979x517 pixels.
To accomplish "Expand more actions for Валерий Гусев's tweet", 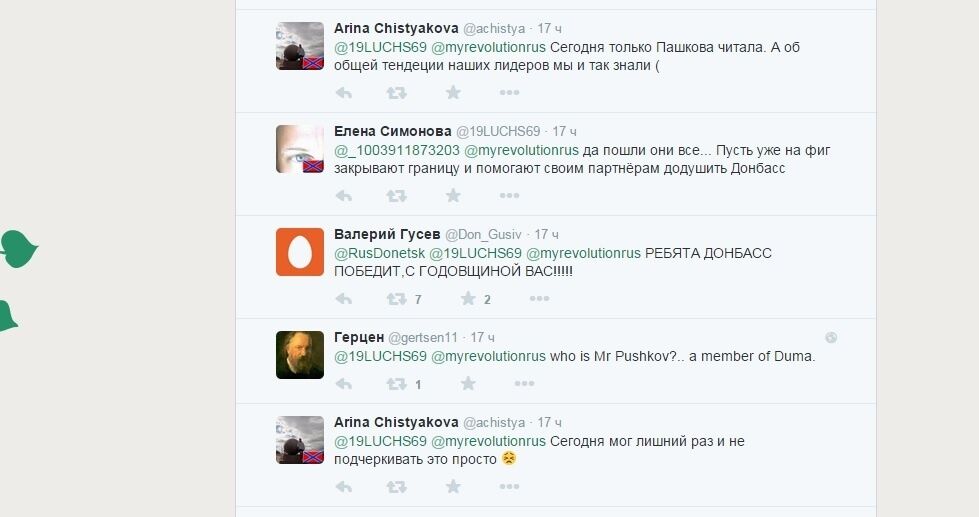I will point(539,299).
